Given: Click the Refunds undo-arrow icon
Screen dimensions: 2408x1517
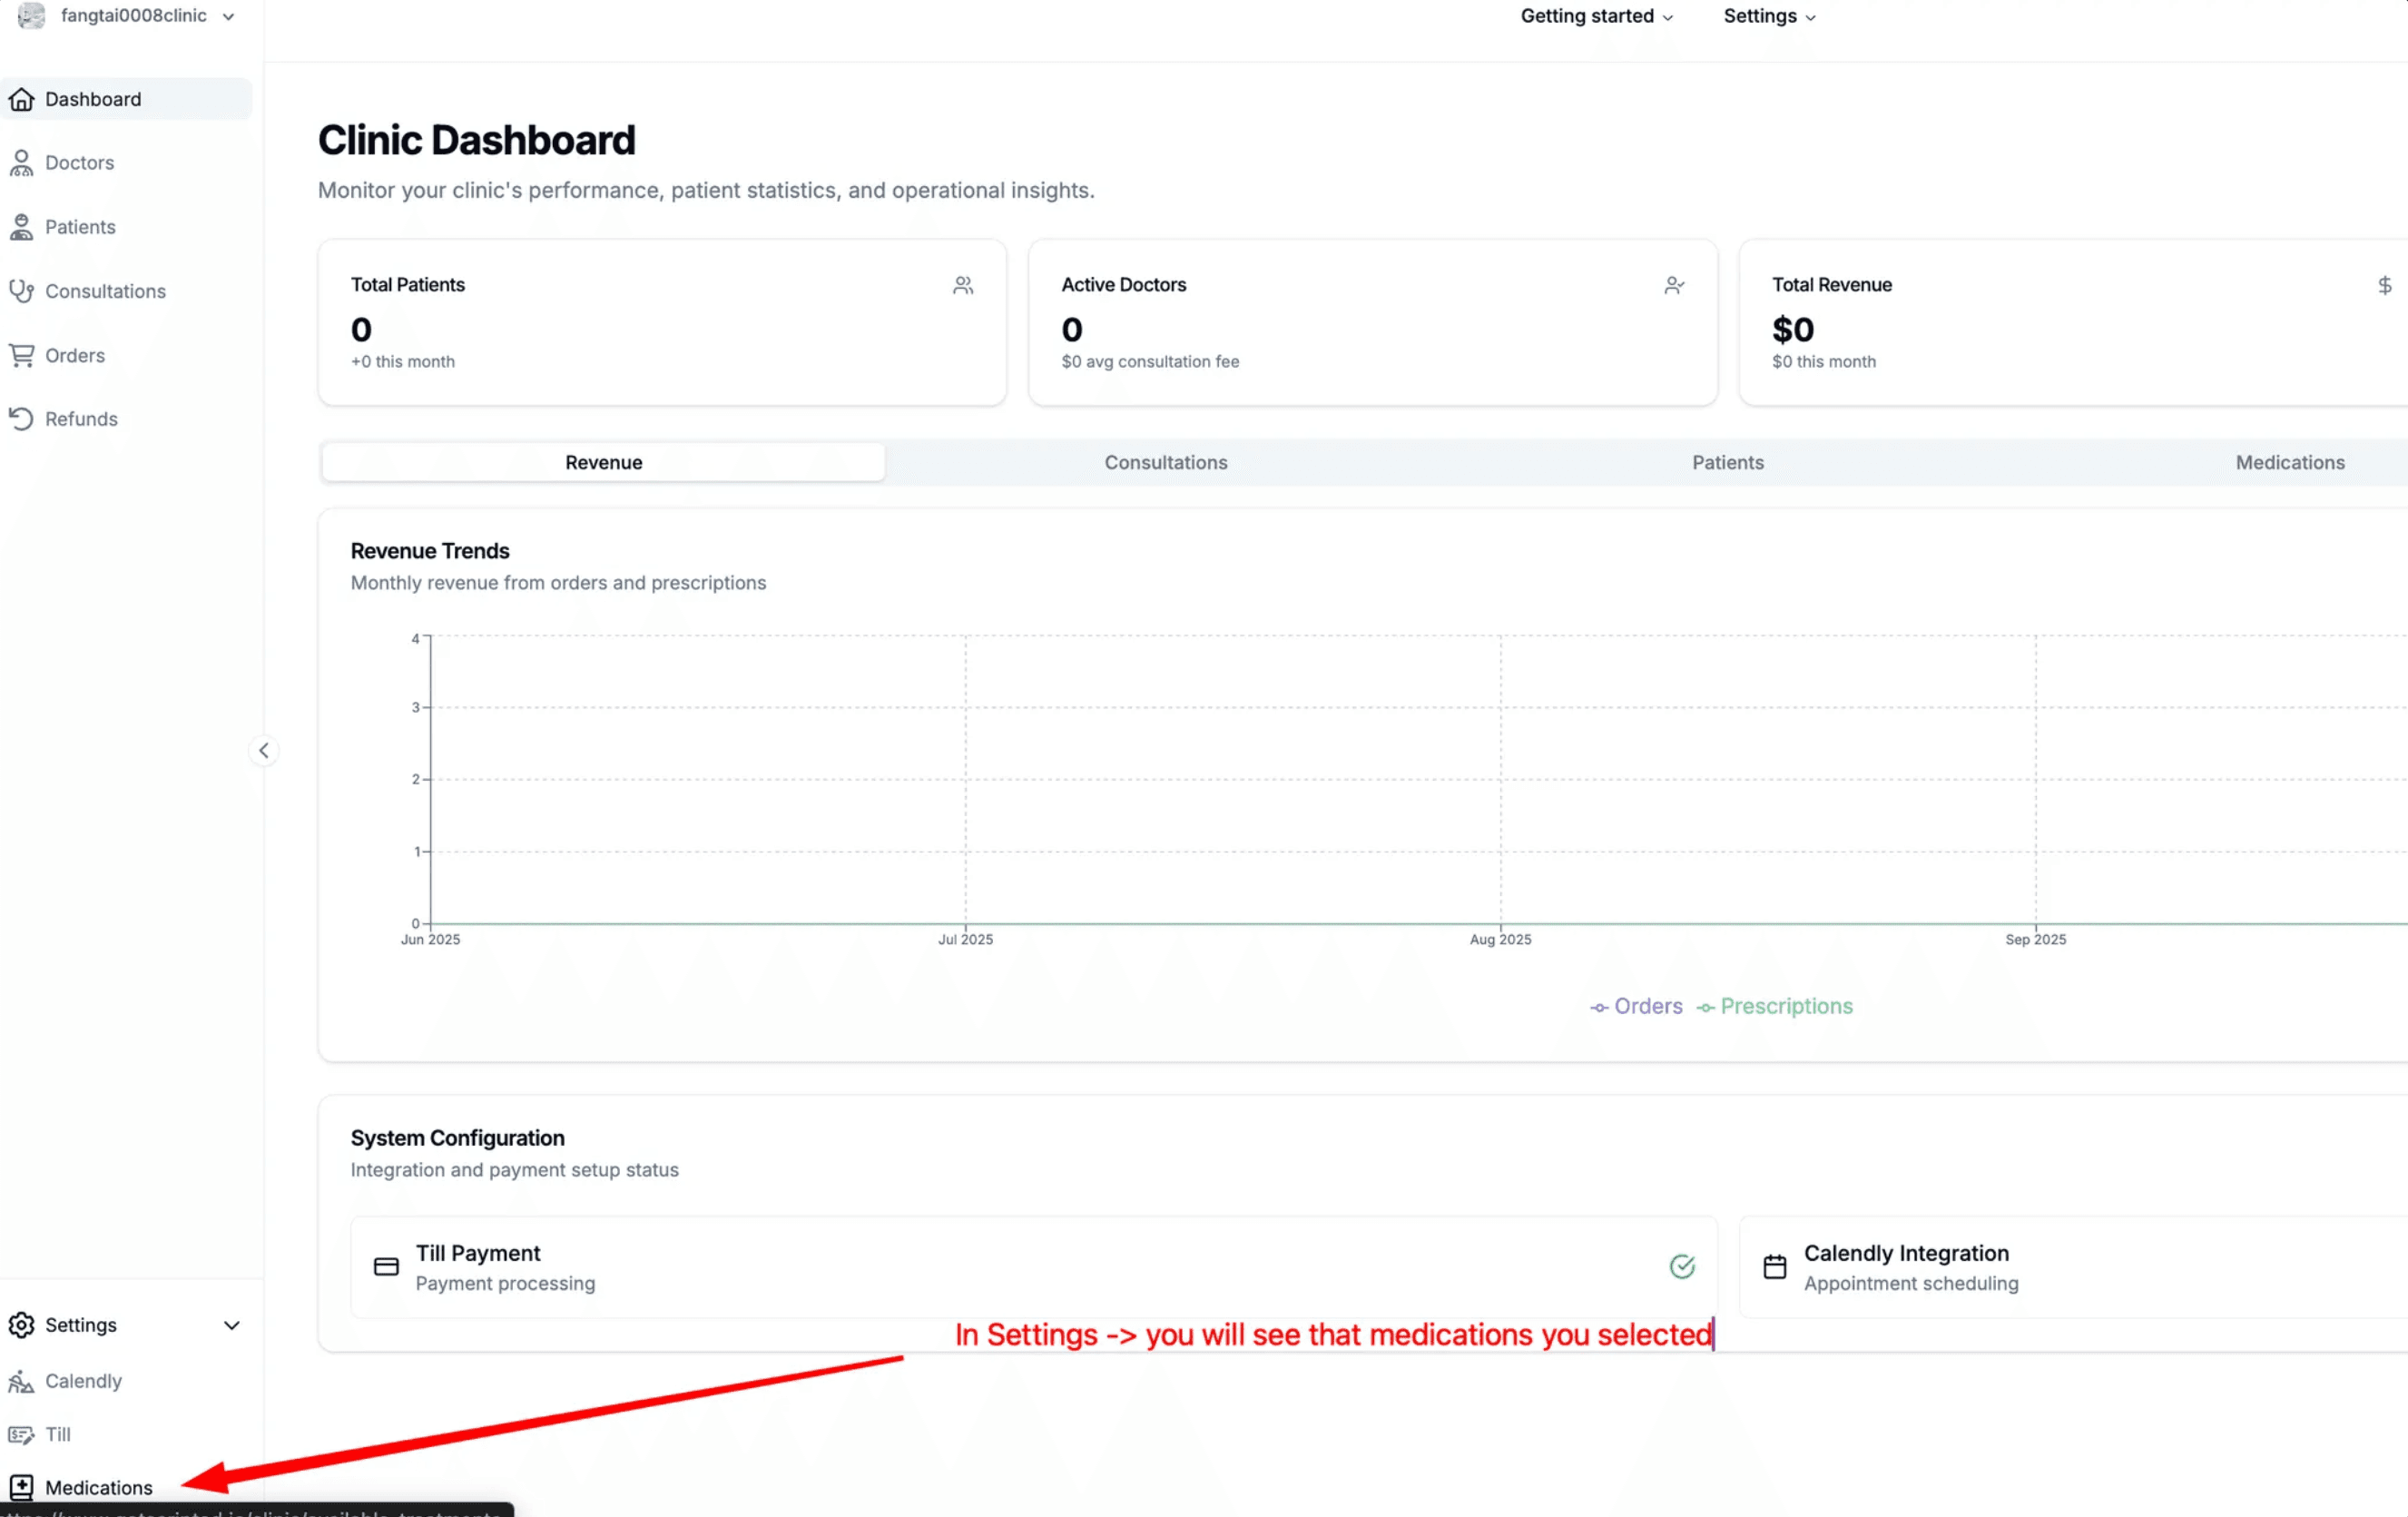Looking at the screenshot, I should [x=21, y=419].
